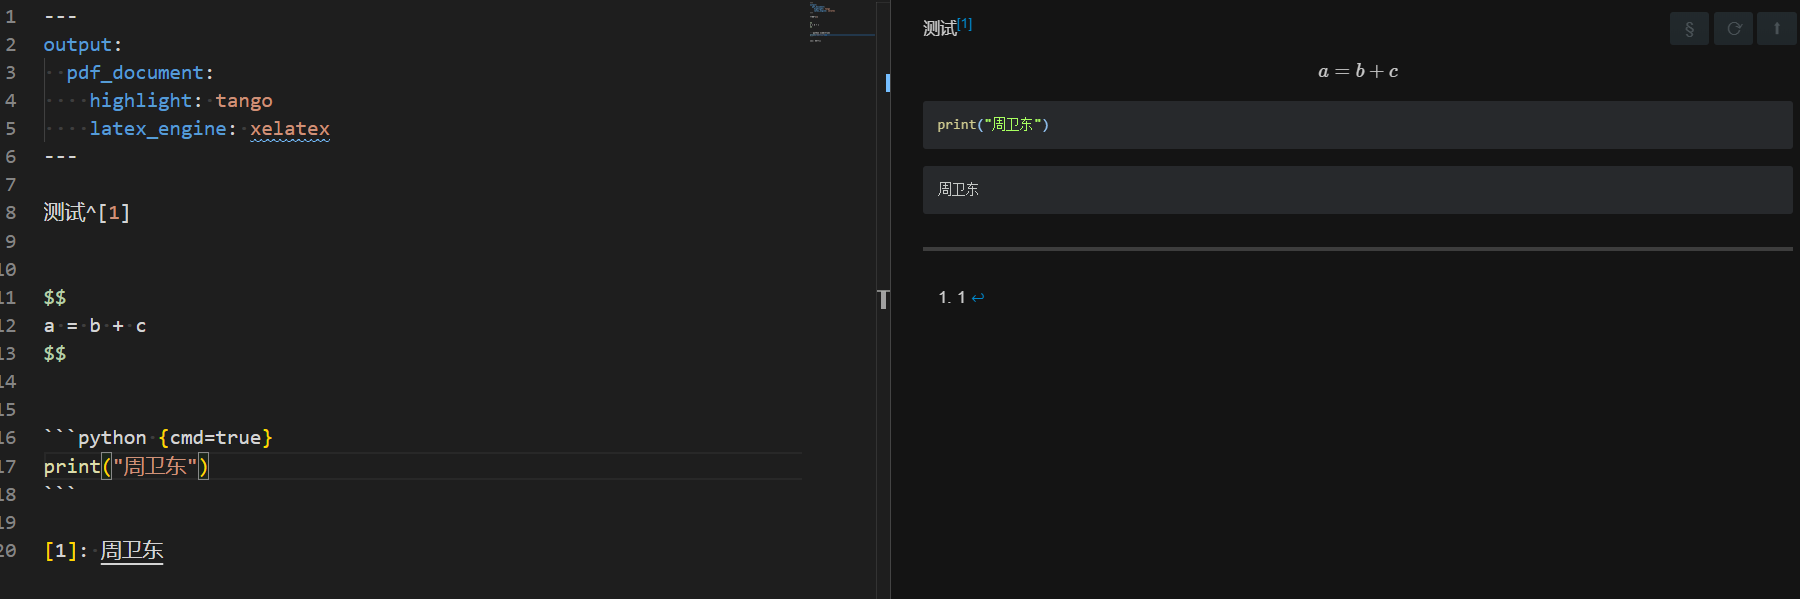Click 'highlight:' key in the editor
This screenshot has height=599, width=1800.
pos(146,101)
